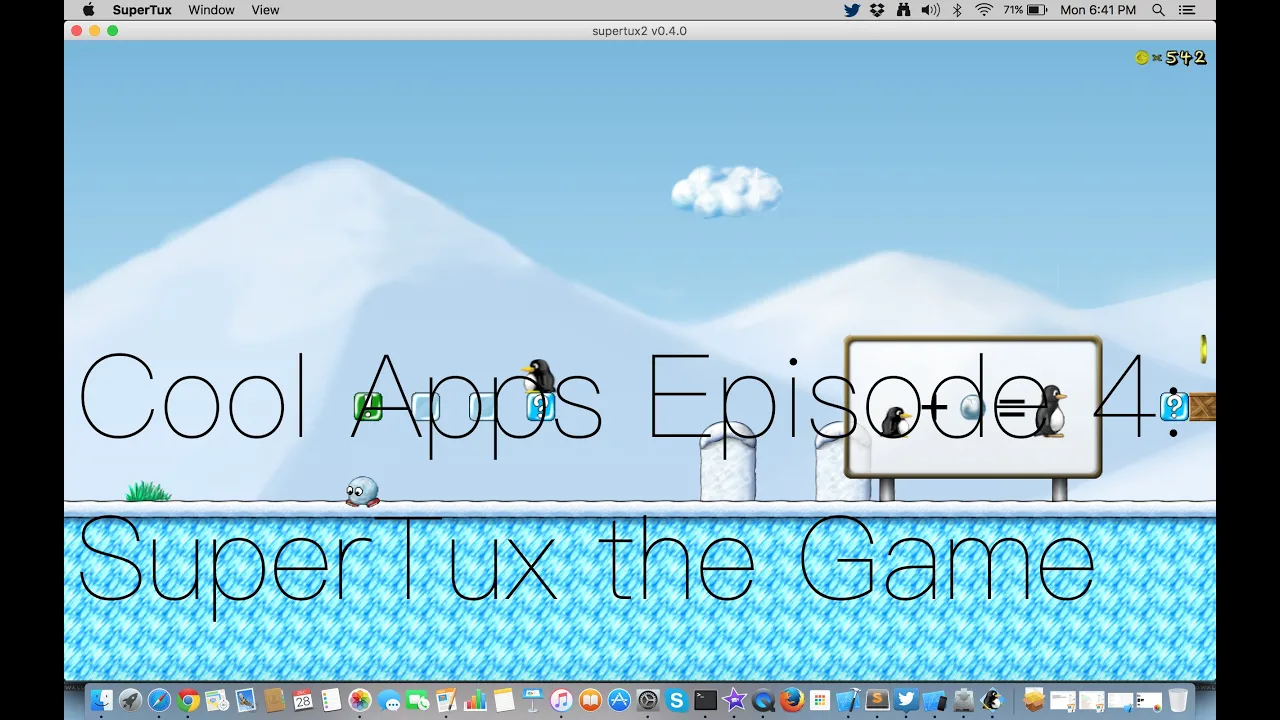This screenshot has width=1280, height=720.
Task: Open the App Store dock icon
Action: point(619,700)
